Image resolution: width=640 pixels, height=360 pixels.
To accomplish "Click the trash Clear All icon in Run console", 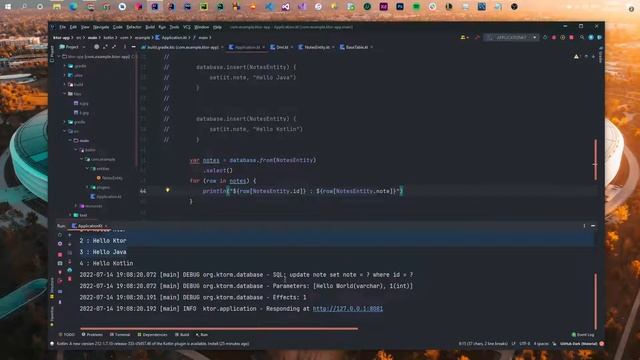I will (69, 280).
